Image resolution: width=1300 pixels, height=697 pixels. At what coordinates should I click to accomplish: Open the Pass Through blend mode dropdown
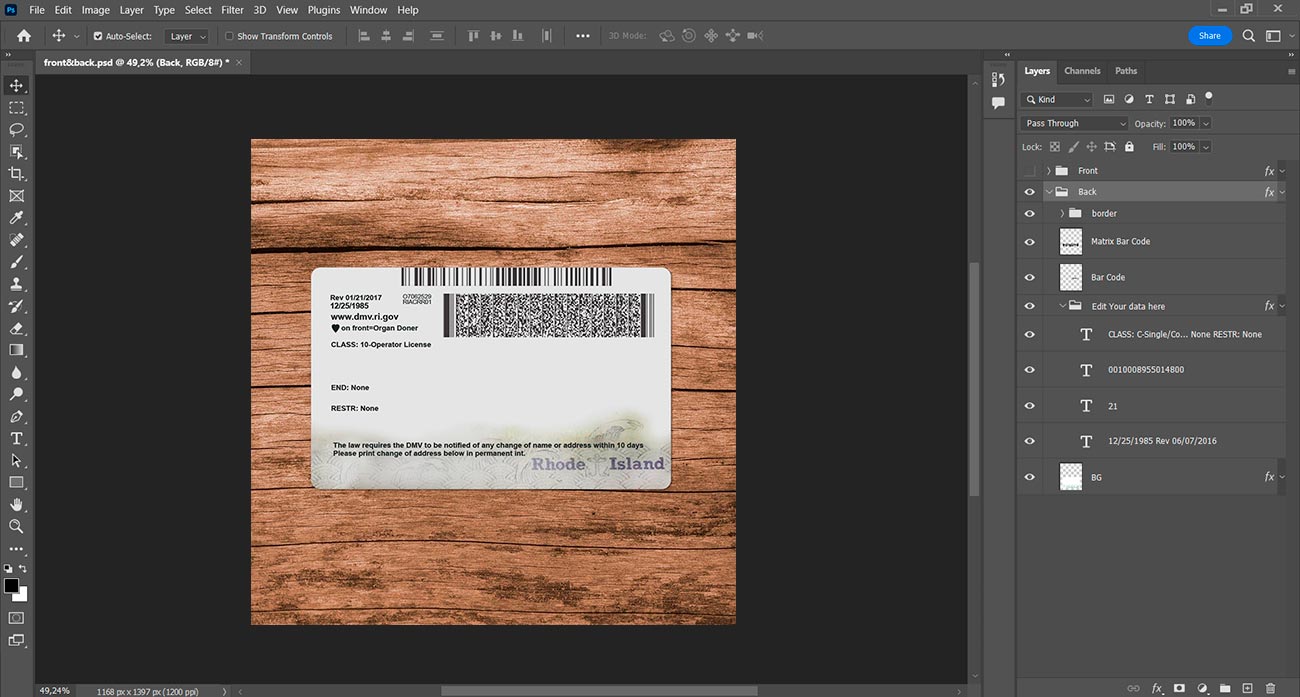coord(1074,123)
